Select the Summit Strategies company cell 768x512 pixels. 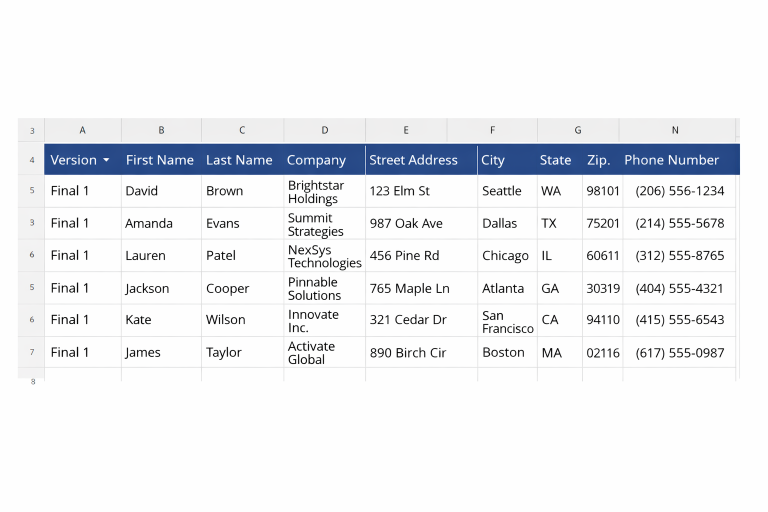pos(324,224)
